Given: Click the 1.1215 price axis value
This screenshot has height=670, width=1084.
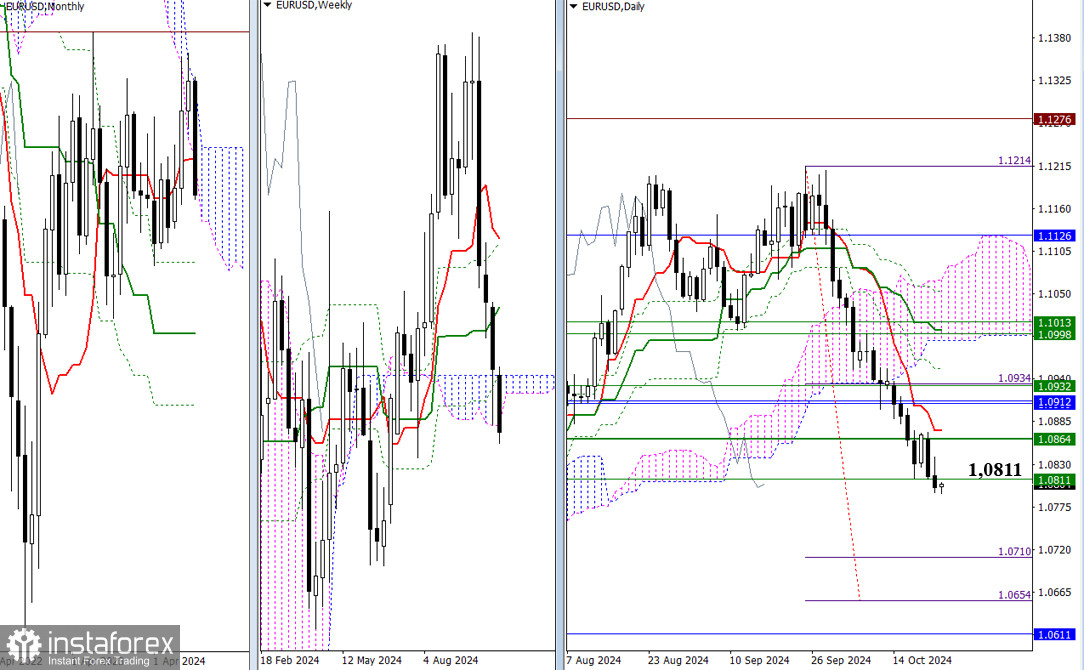Looking at the screenshot, I should pos(1055,167).
